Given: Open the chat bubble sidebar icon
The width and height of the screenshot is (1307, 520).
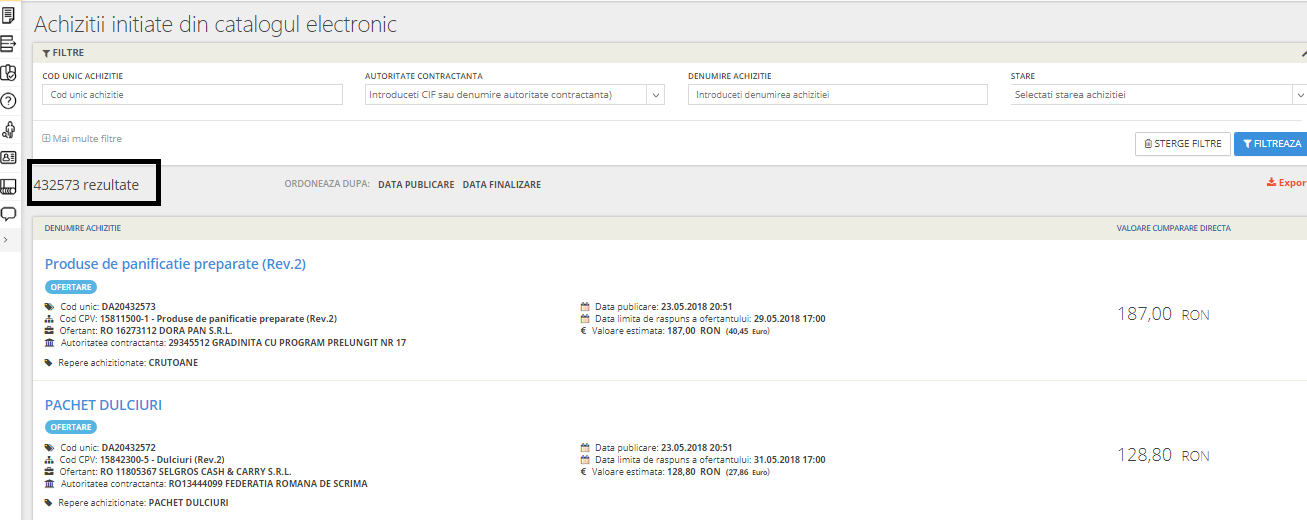Looking at the screenshot, I should [9, 214].
